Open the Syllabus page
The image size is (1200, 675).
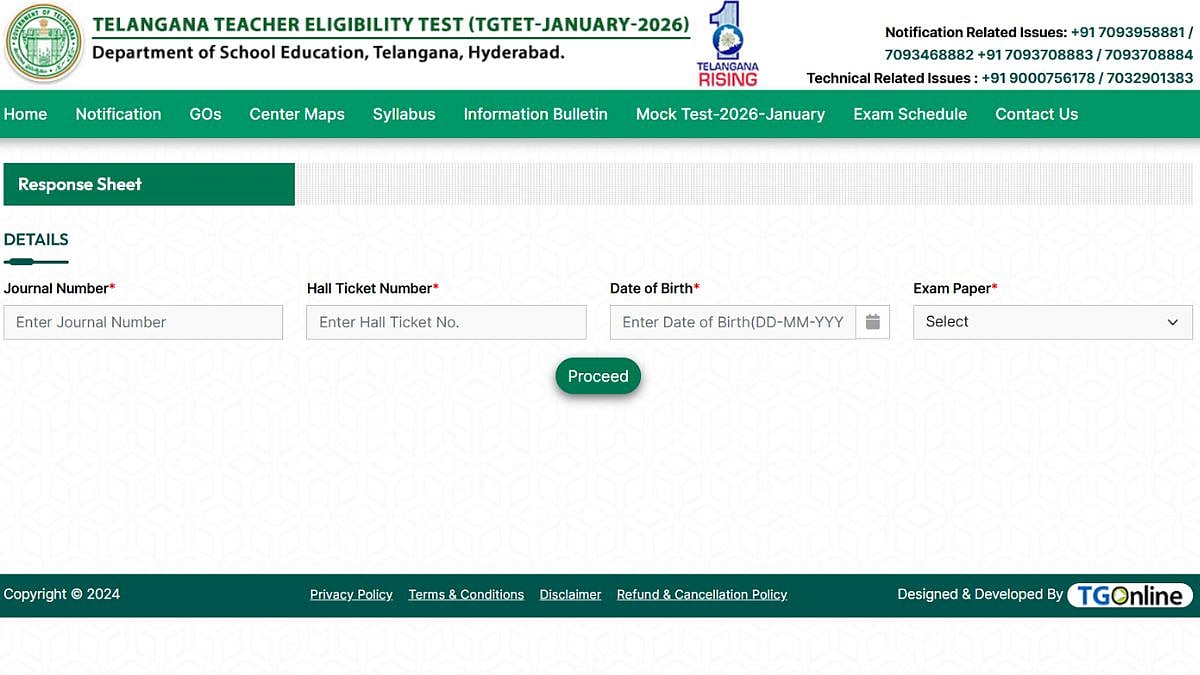click(x=404, y=114)
